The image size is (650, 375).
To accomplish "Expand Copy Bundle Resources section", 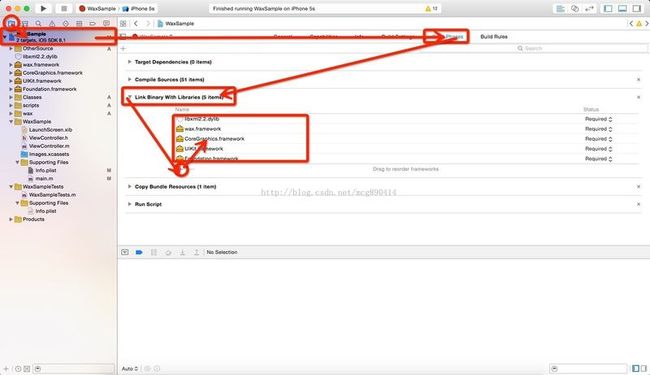I will [x=129, y=186].
